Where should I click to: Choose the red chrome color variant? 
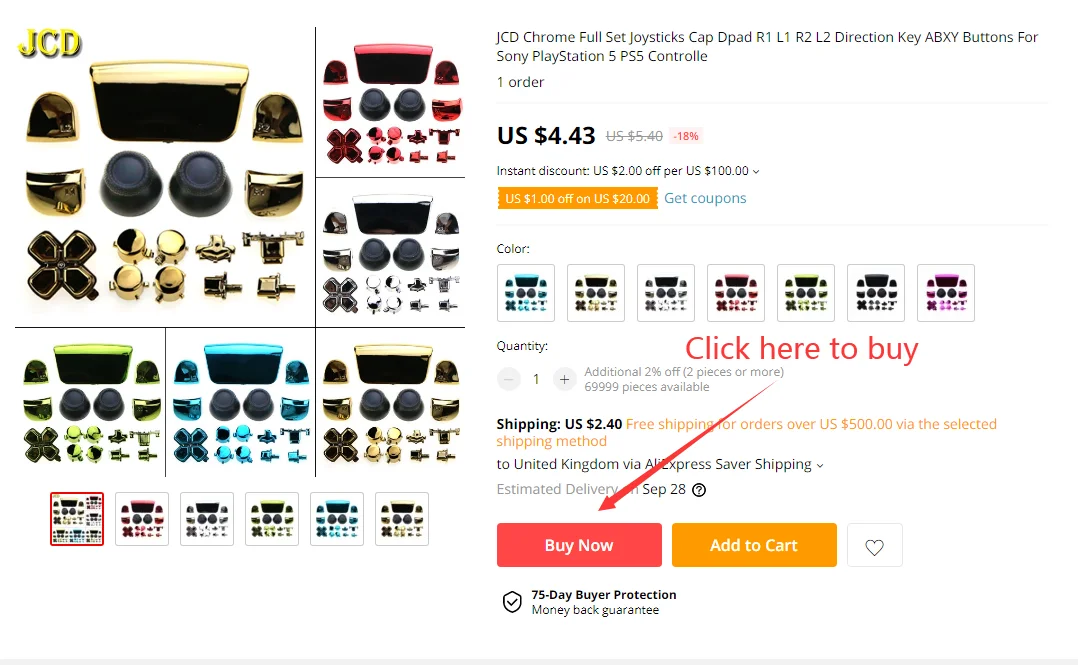pyautogui.click(x=736, y=293)
